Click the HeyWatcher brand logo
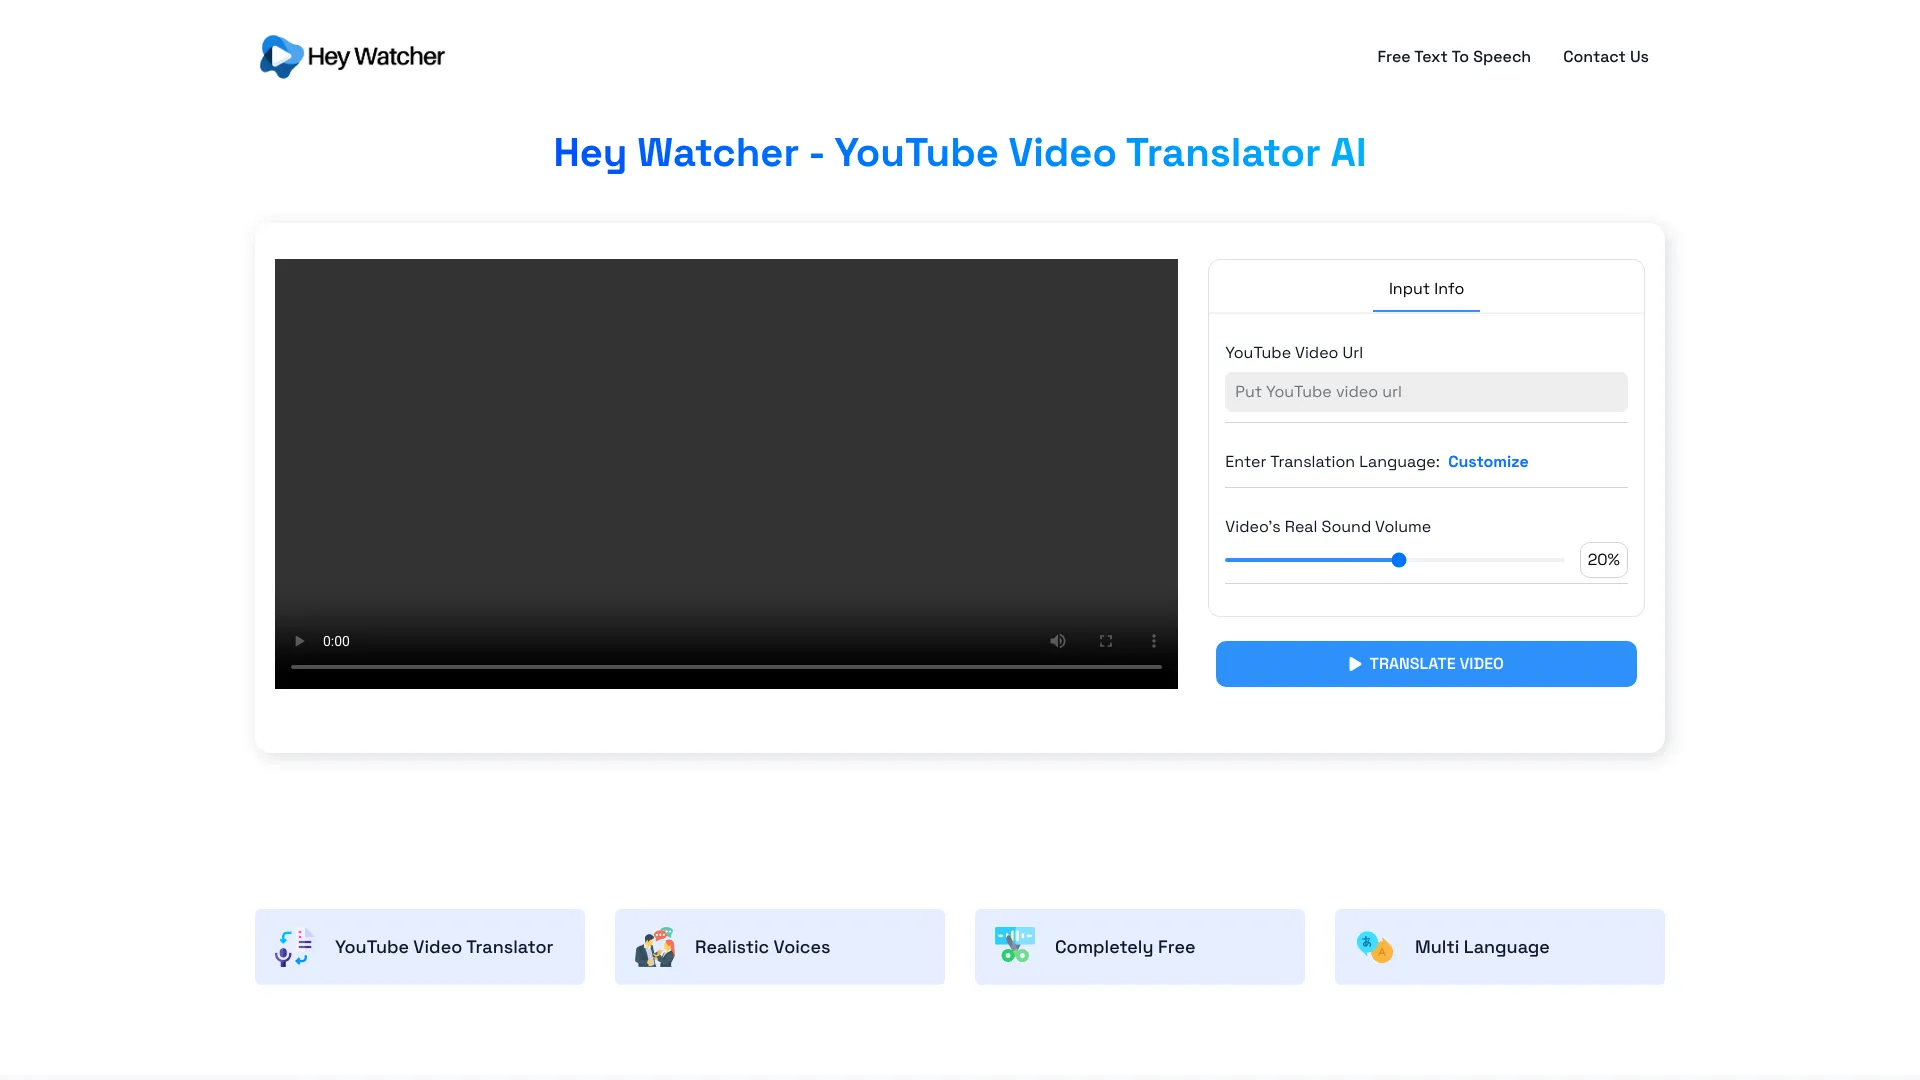This screenshot has height=1080, width=1920. 351,55
